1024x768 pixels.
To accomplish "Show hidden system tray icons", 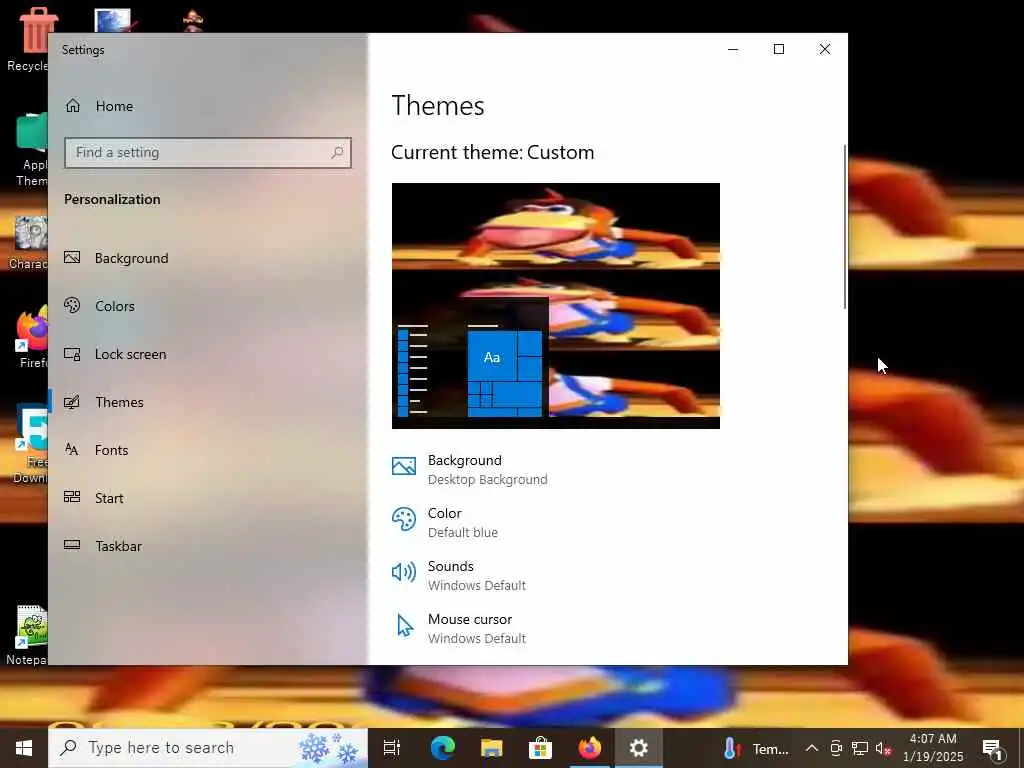I will coord(811,748).
